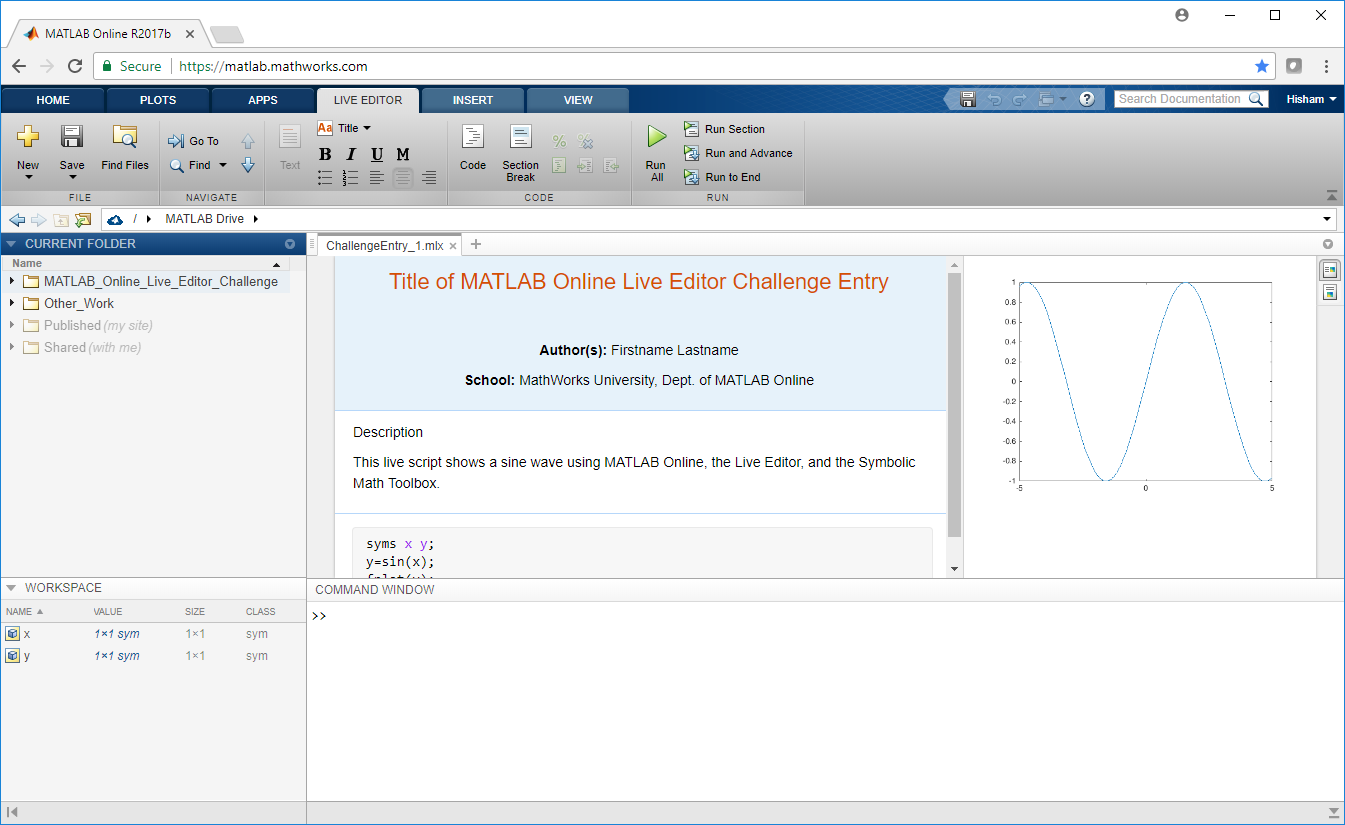1345x825 pixels.
Task: Click the Run to End icon
Action: pyautogui.click(x=692, y=177)
